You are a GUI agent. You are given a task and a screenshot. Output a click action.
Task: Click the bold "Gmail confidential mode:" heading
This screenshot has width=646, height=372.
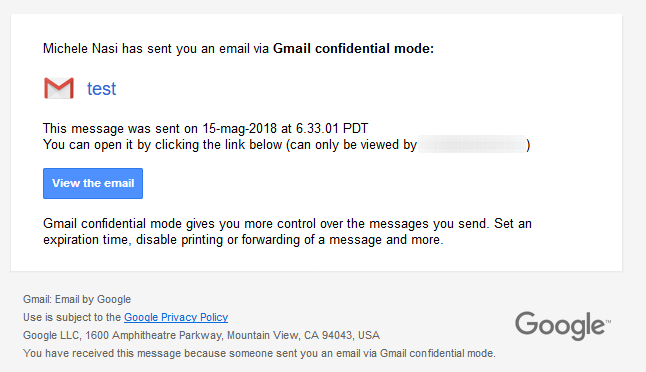point(353,49)
